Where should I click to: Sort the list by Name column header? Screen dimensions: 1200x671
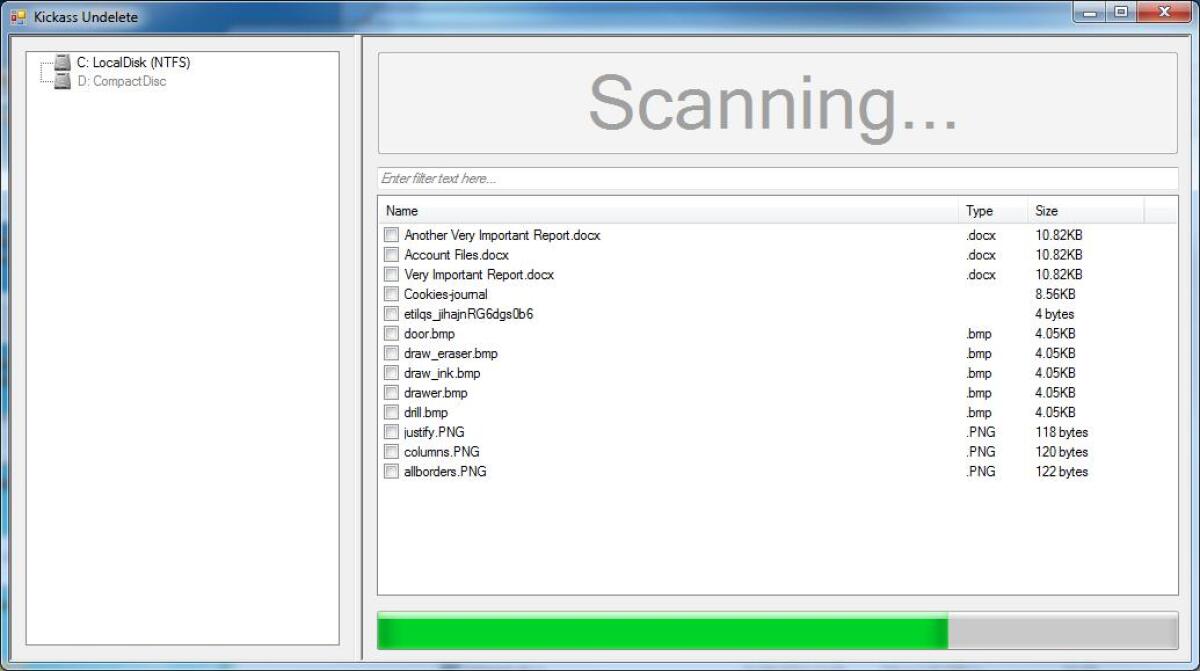tap(668, 211)
